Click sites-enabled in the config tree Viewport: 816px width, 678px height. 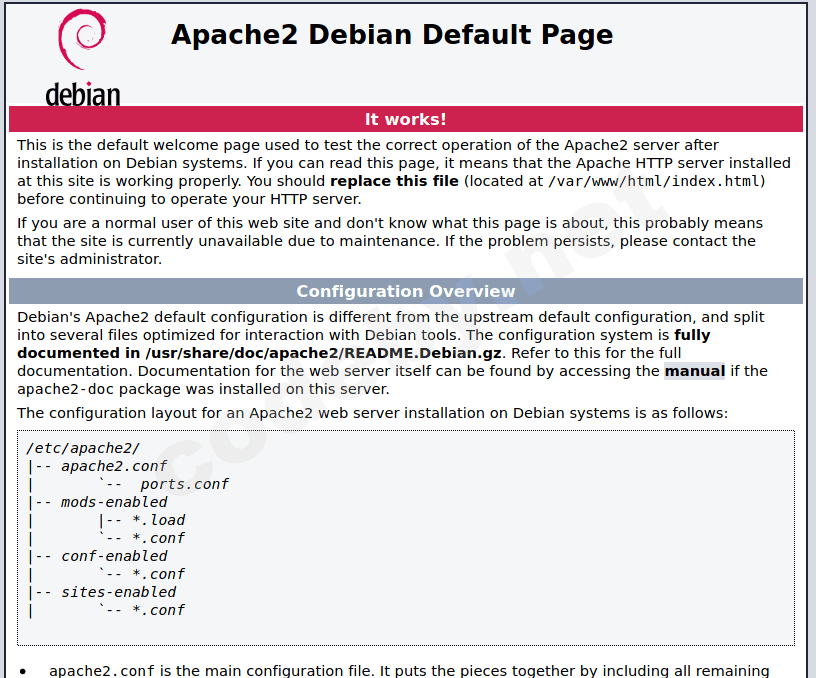pos(119,592)
